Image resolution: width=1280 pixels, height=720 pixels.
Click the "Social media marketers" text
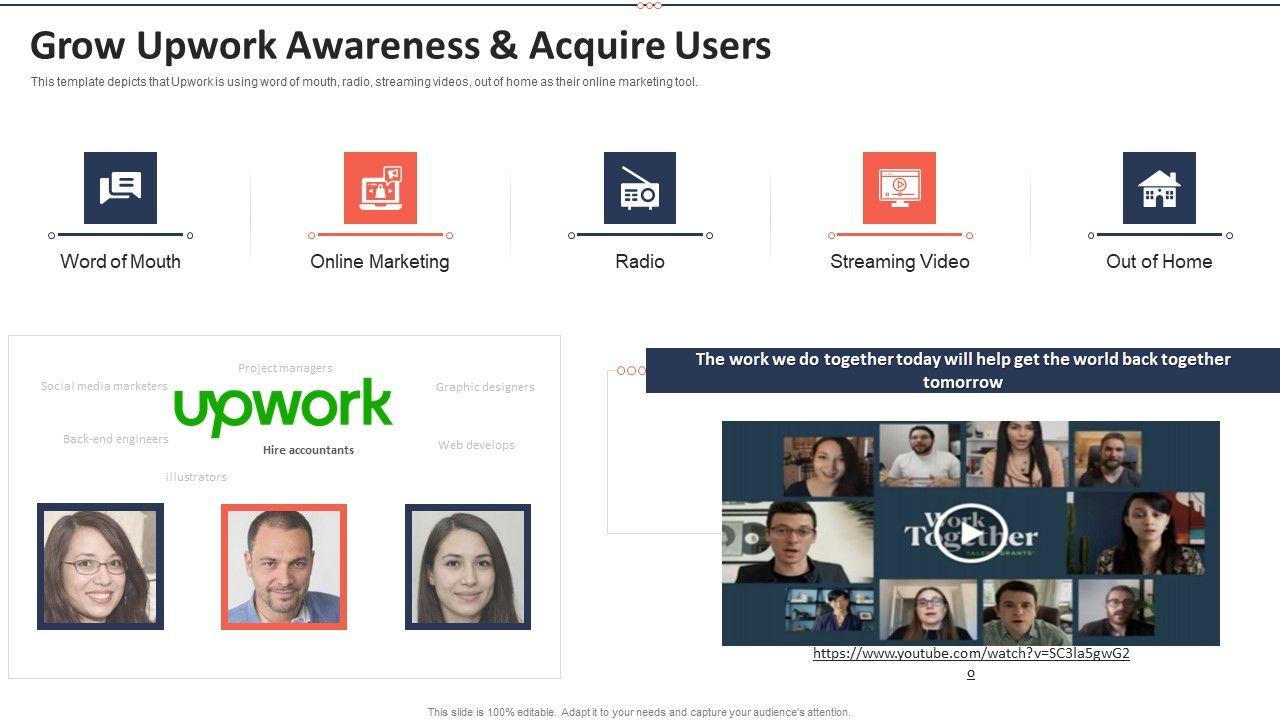coord(104,386)
